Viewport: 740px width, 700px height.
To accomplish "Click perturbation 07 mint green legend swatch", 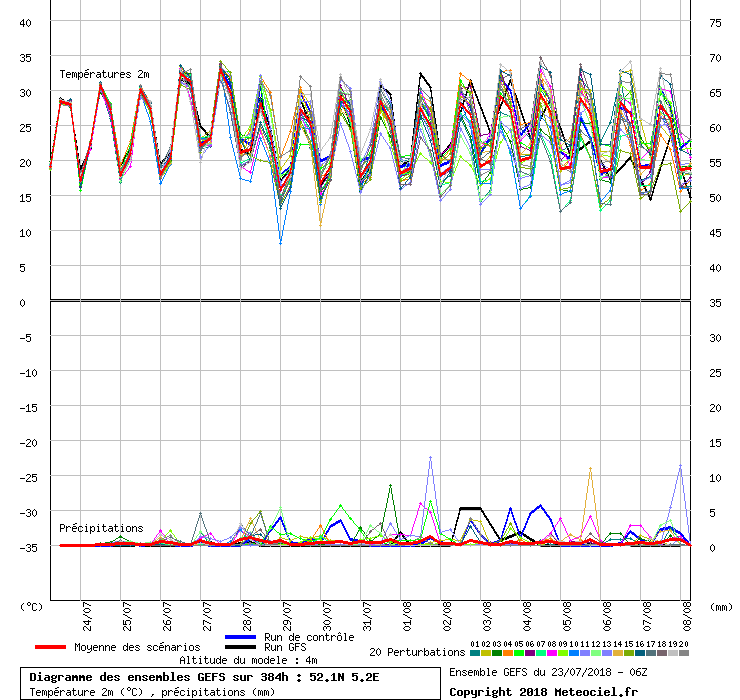I will [541, 653].
